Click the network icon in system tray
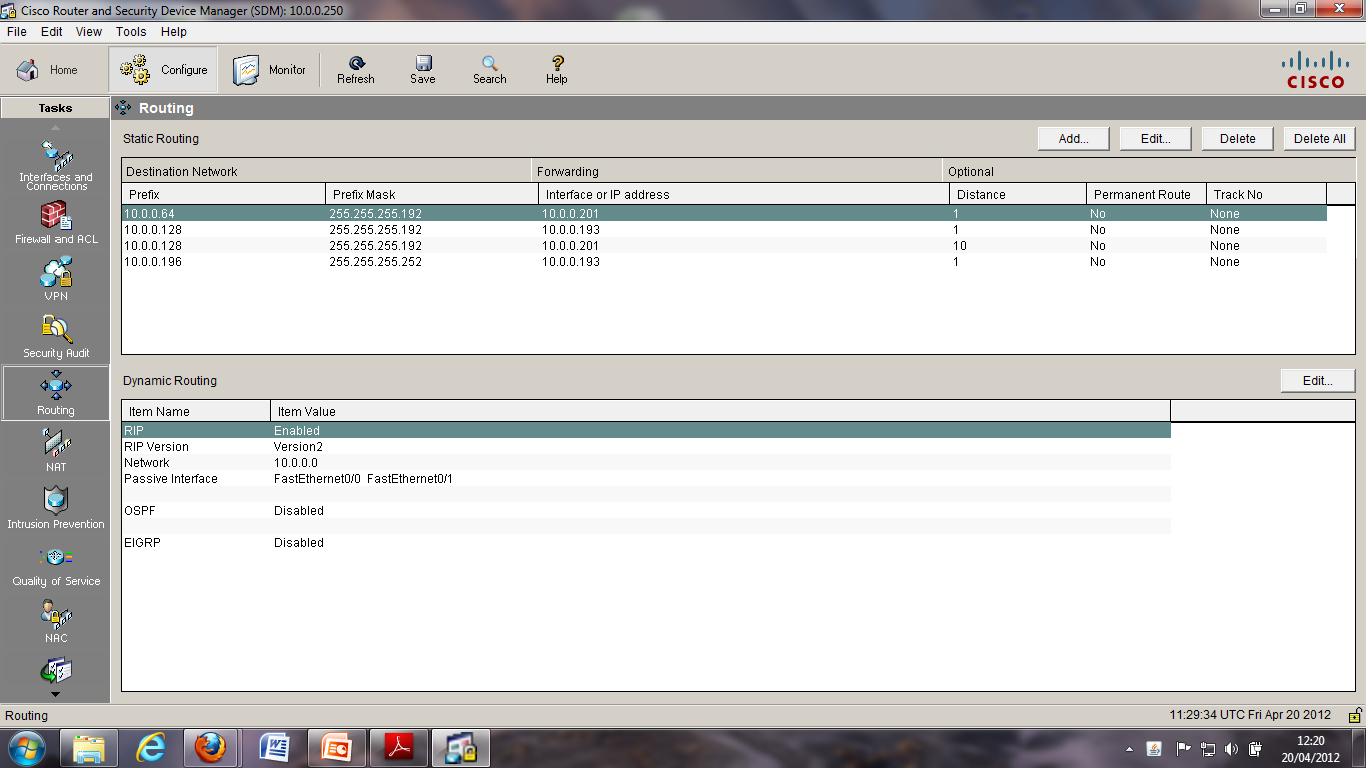 (x=1208, y=748)
